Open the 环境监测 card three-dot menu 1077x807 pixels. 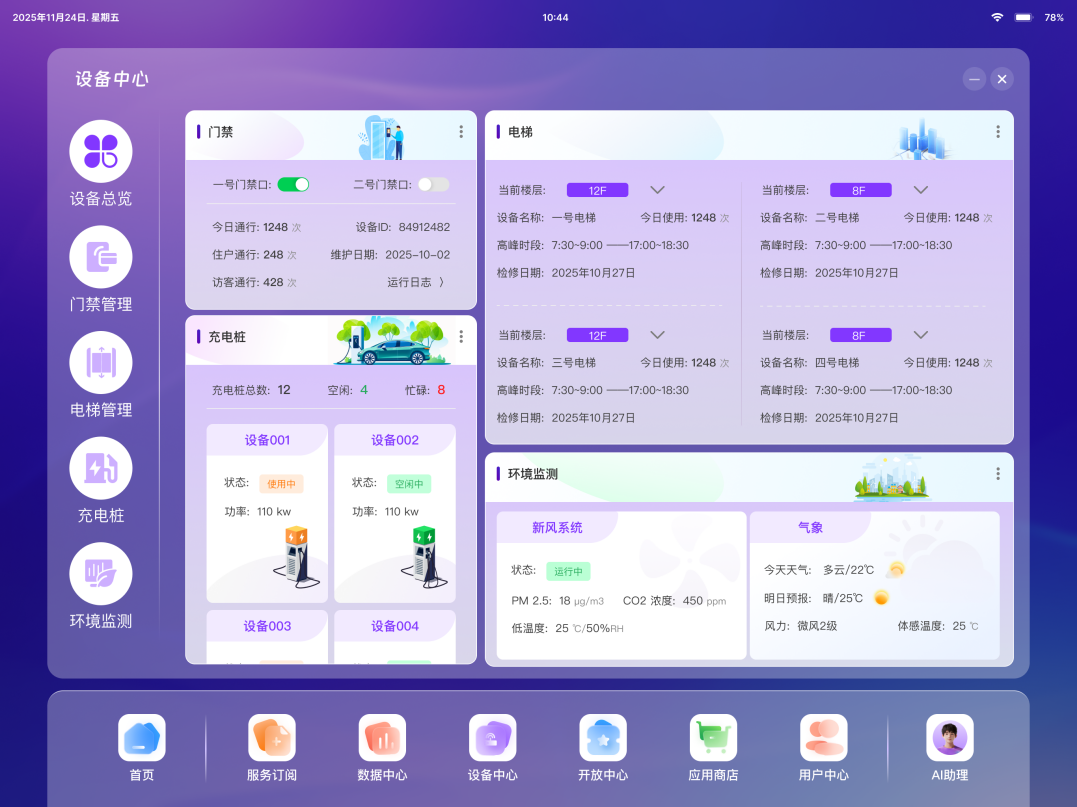[997, 474]
